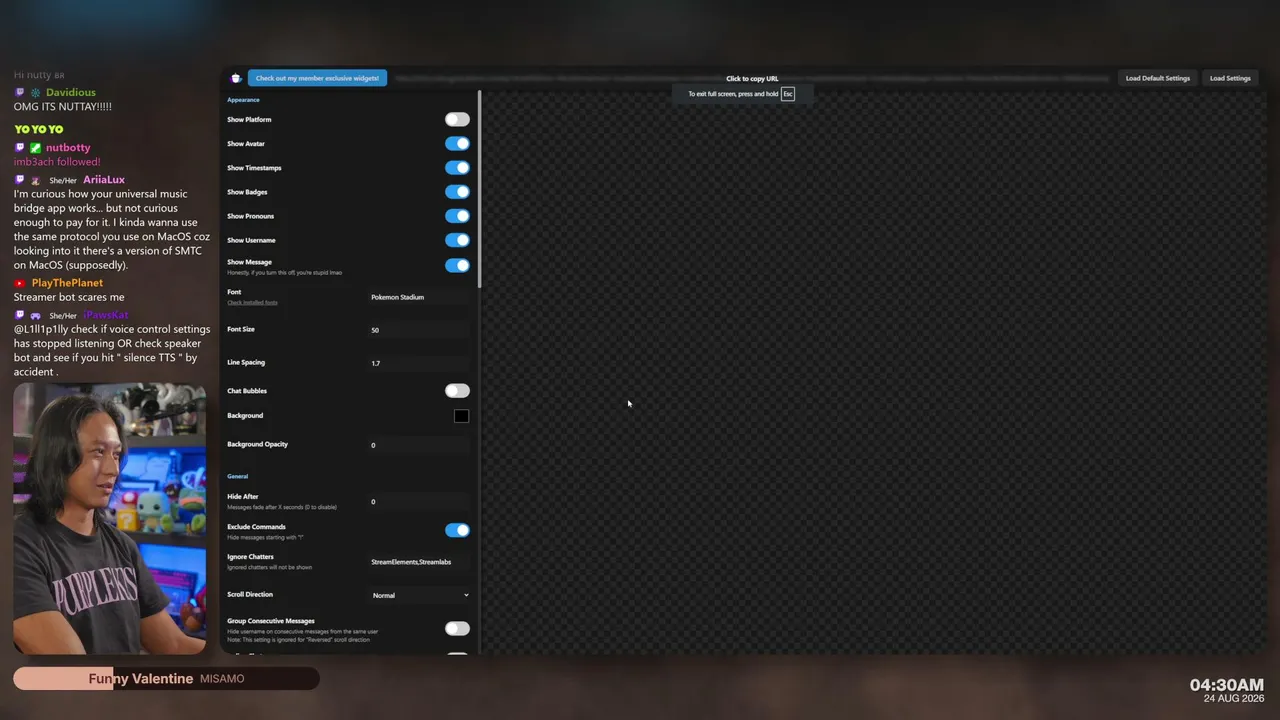Click the Ignore Chatters input field

(x=420, y=562)
